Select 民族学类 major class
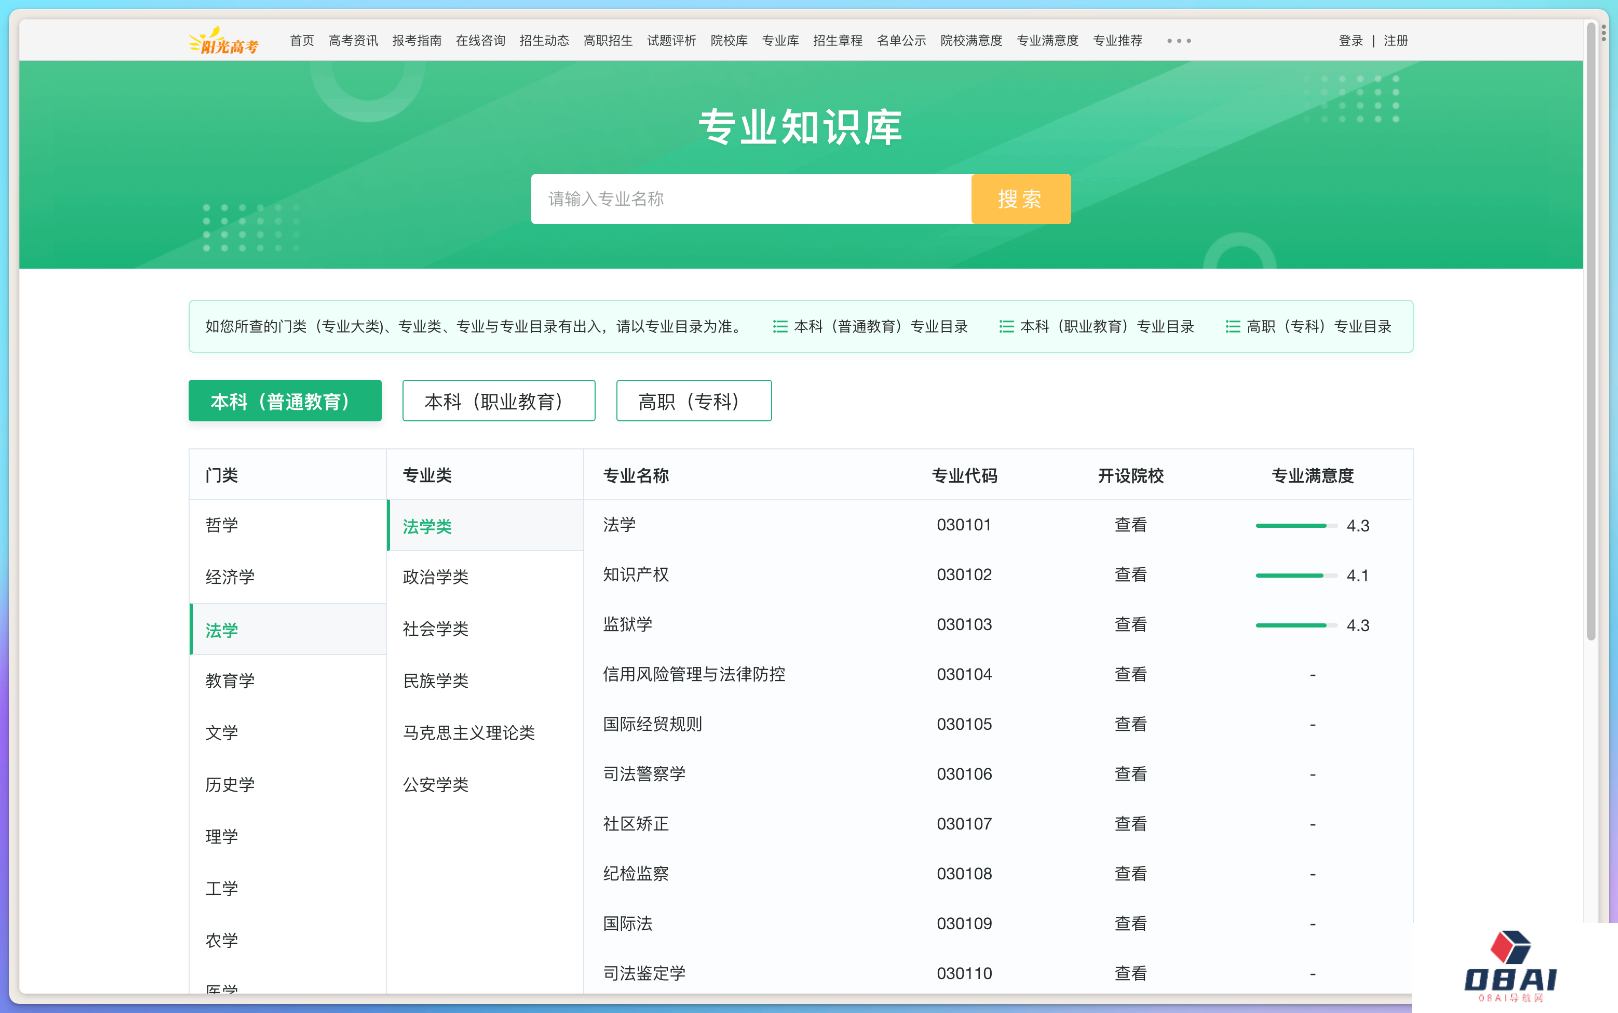The height and width of the screenshot is (1013, 1618). point(485,681)
